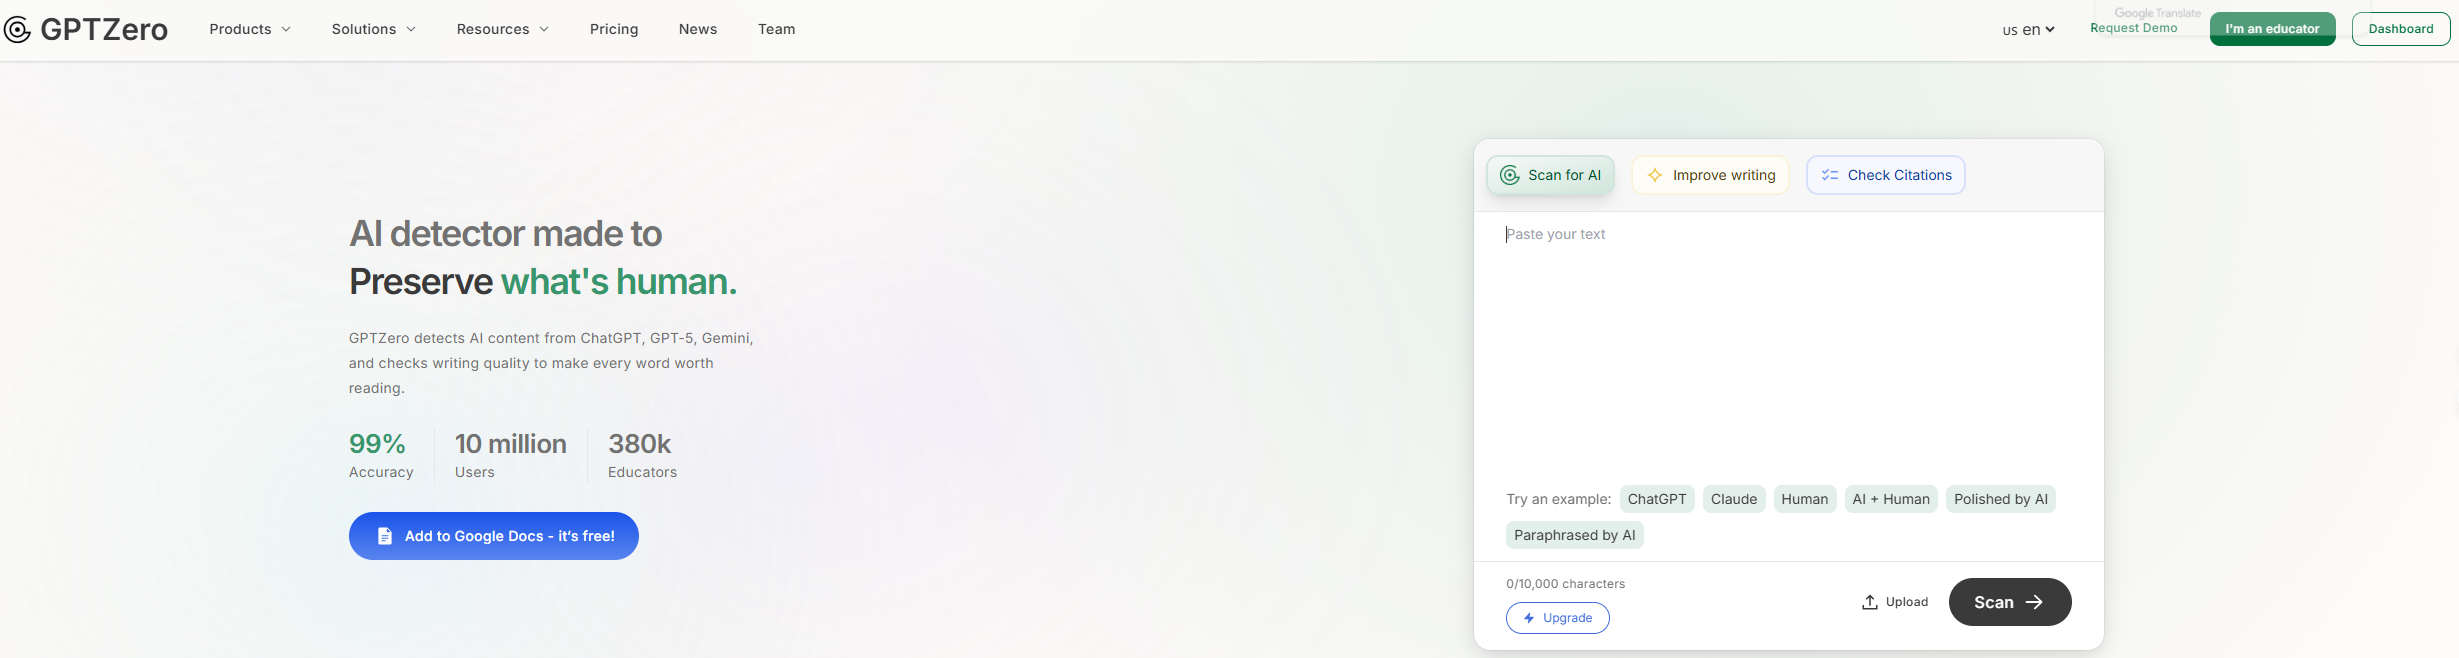The height and width of the screenshot is (658, 2459).
Task: Click the Check Citations checklist icon
Action: (1830, 175)
